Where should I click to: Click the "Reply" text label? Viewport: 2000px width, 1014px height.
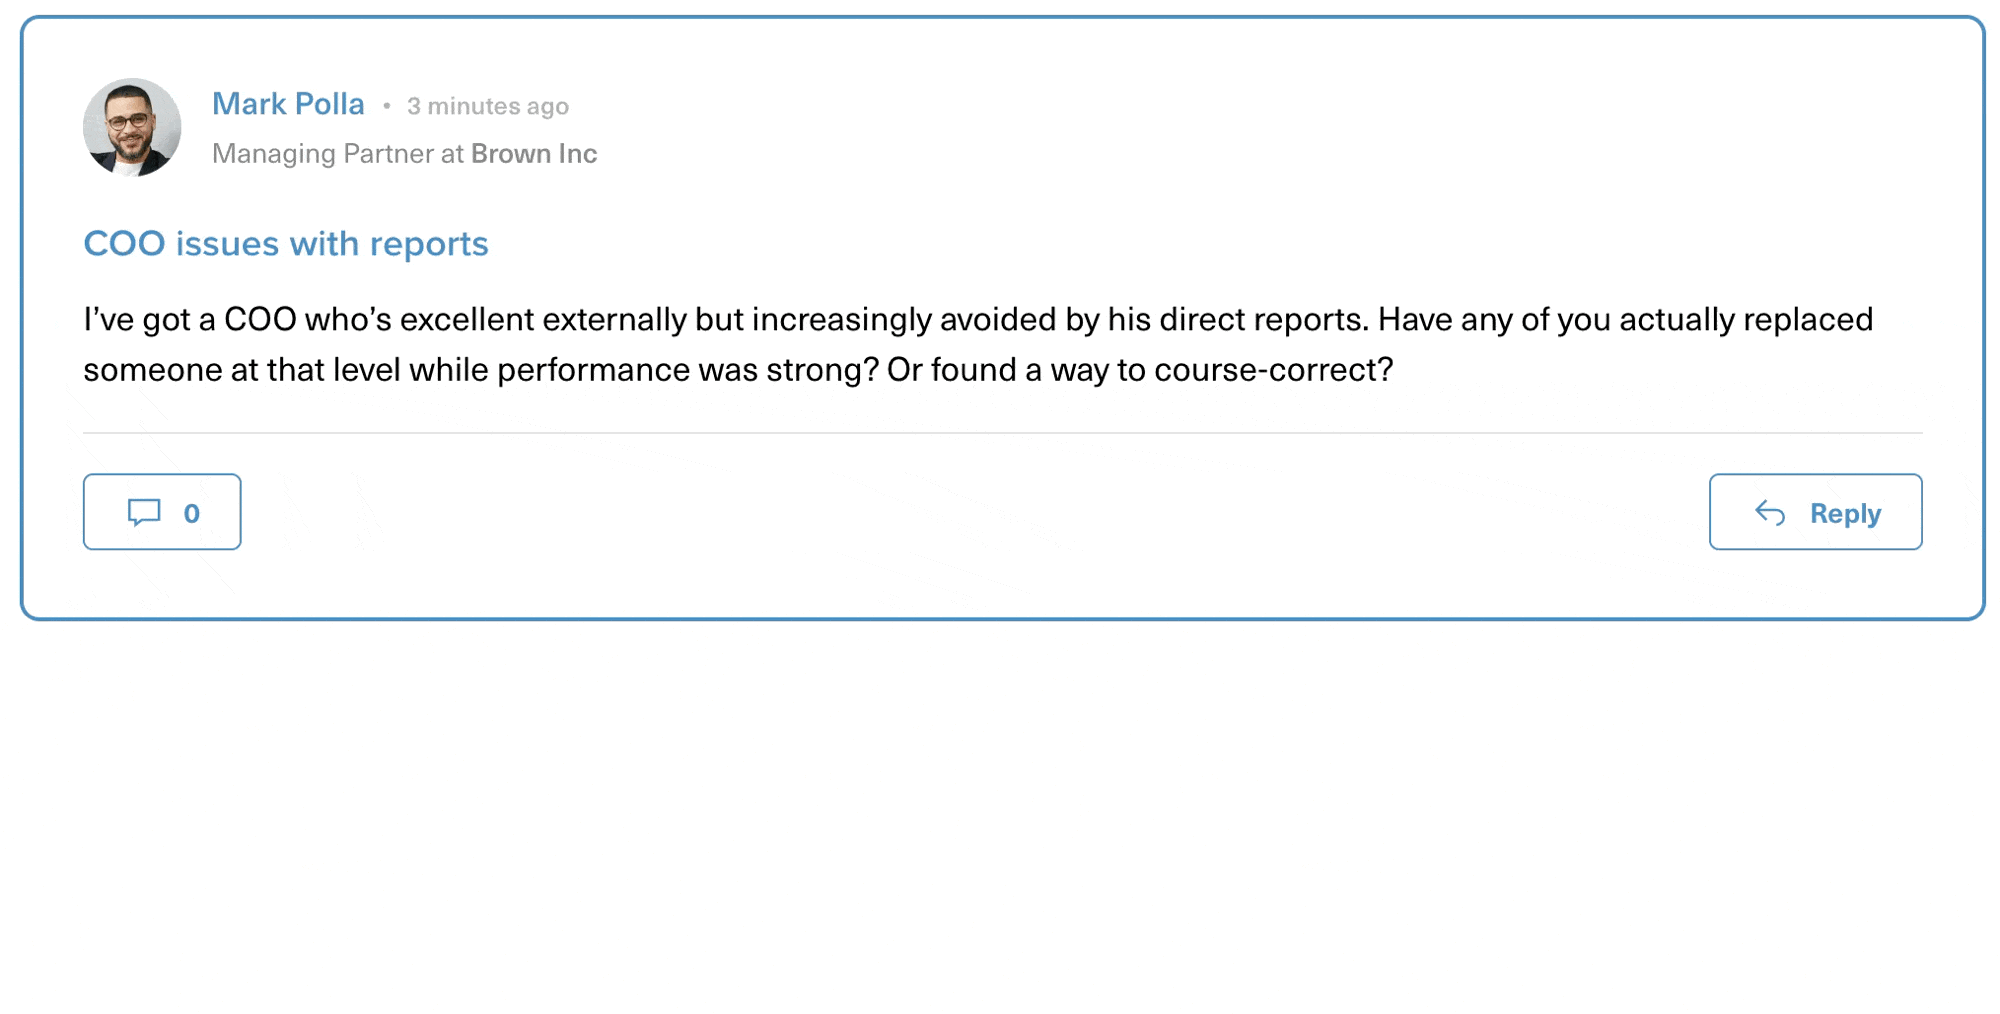click(x=1845, y=514)
